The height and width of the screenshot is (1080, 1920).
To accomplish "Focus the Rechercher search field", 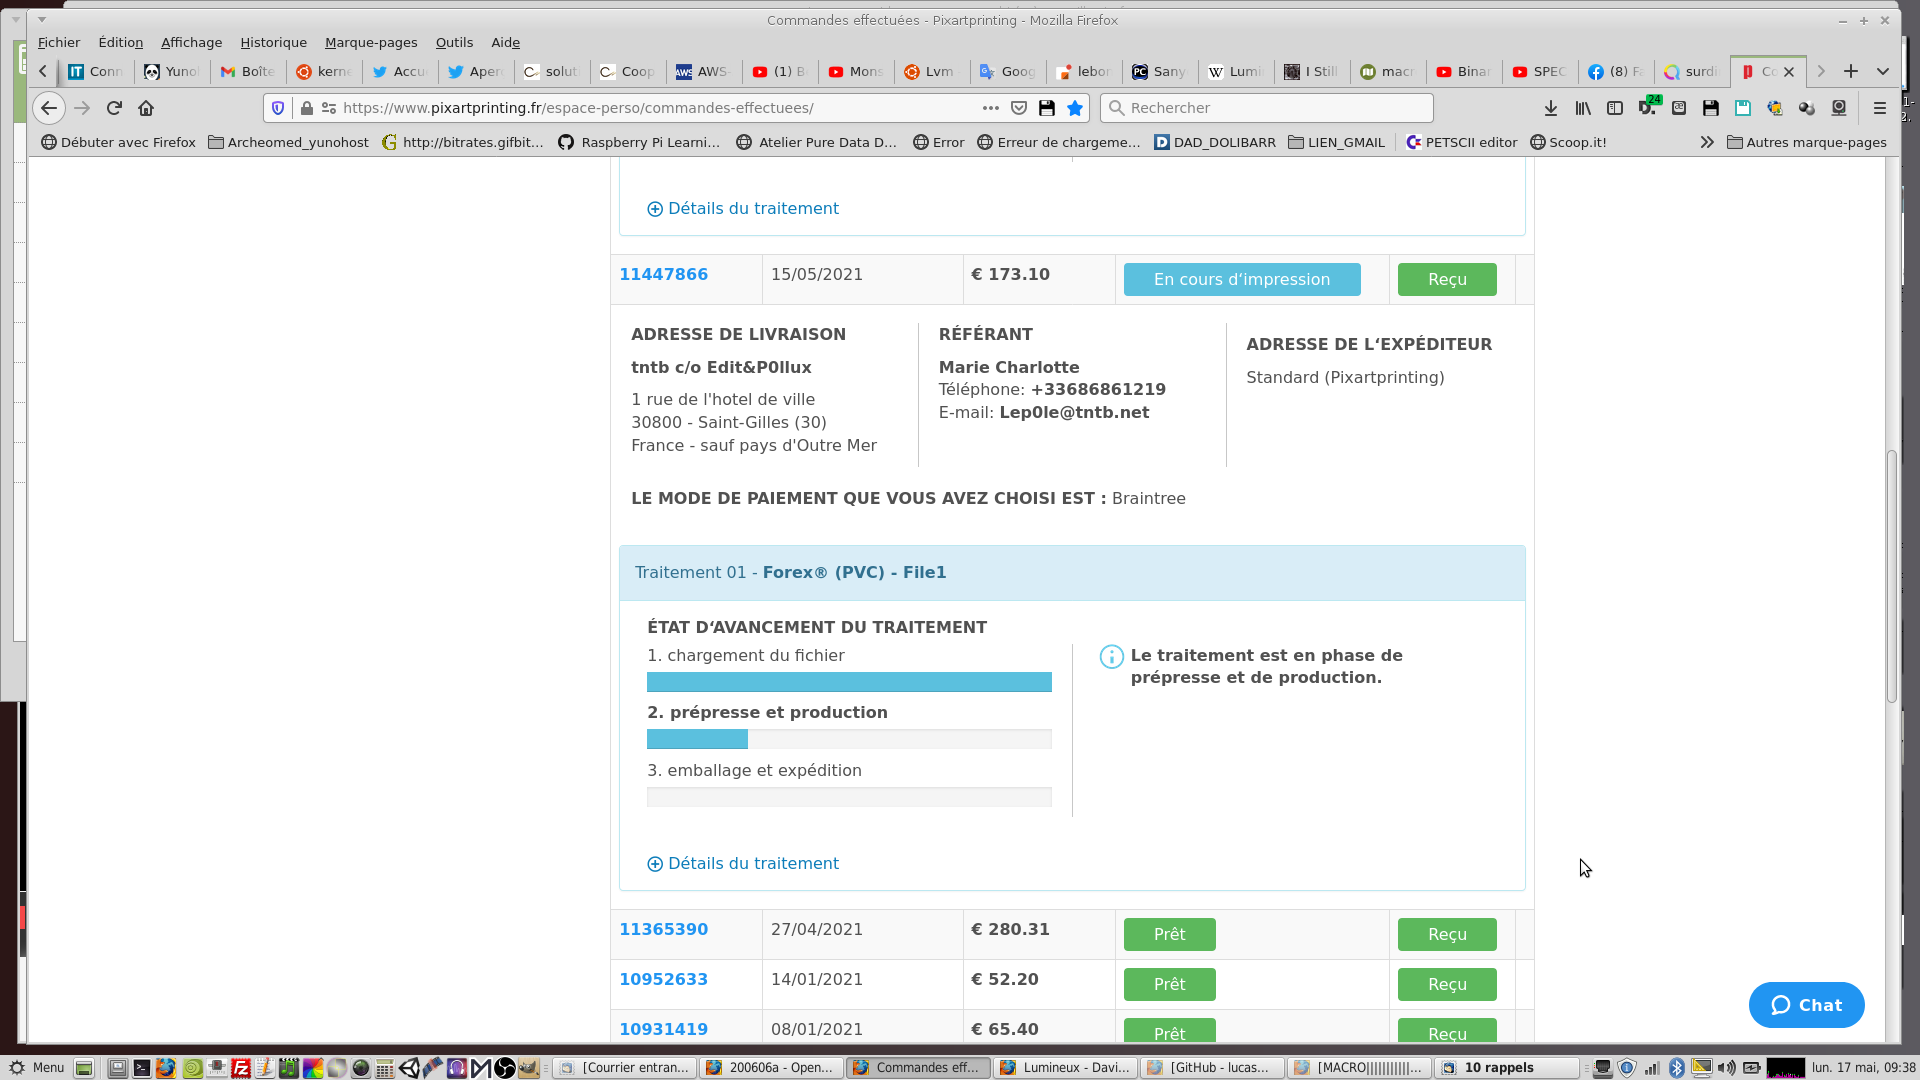I will pos(1266,108).
